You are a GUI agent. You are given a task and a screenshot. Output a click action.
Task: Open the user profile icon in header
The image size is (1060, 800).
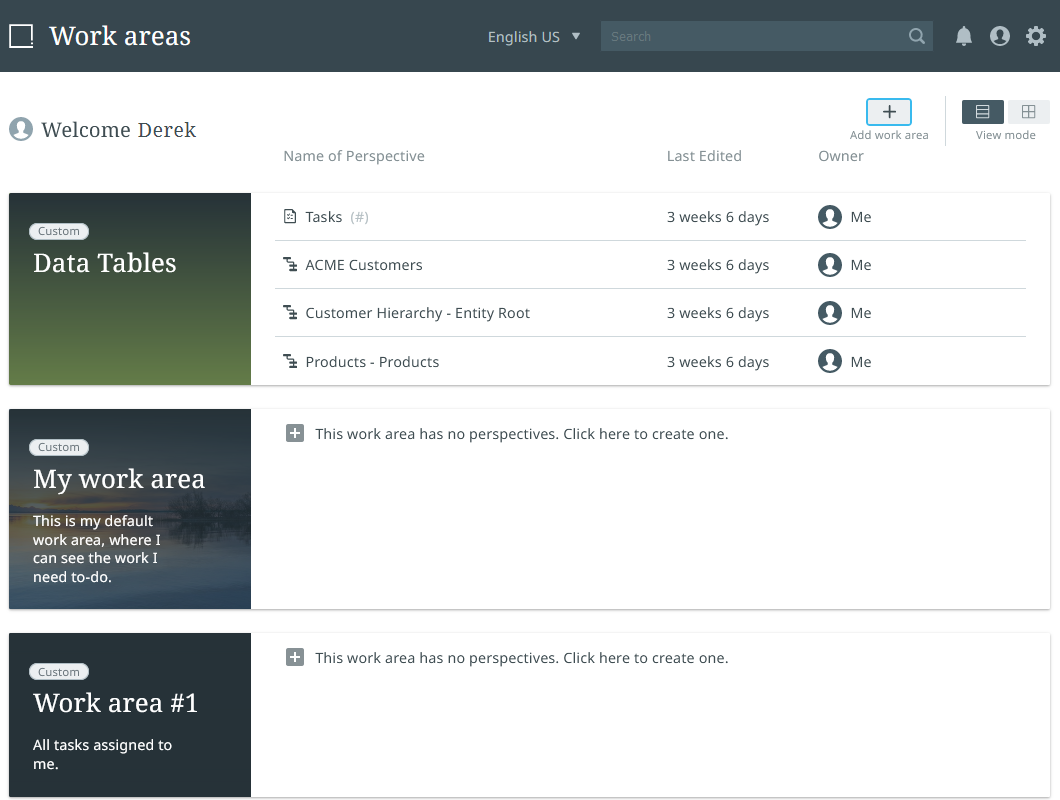(999, 36)
